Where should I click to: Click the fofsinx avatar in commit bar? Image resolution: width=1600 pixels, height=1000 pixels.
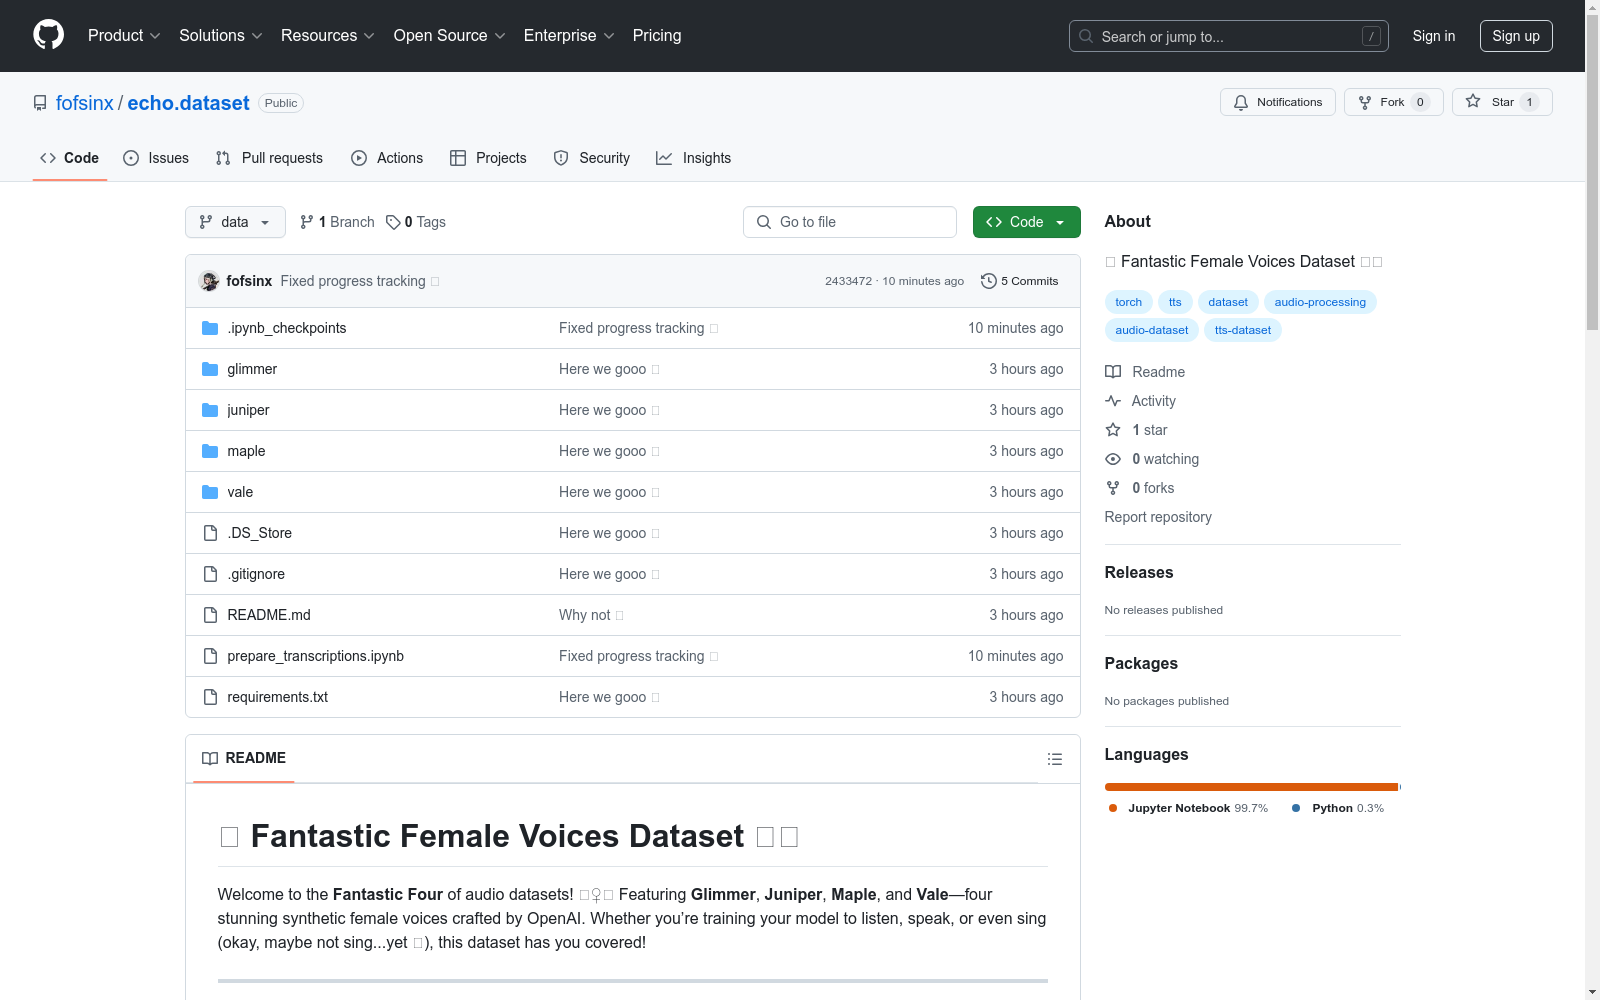209,281
